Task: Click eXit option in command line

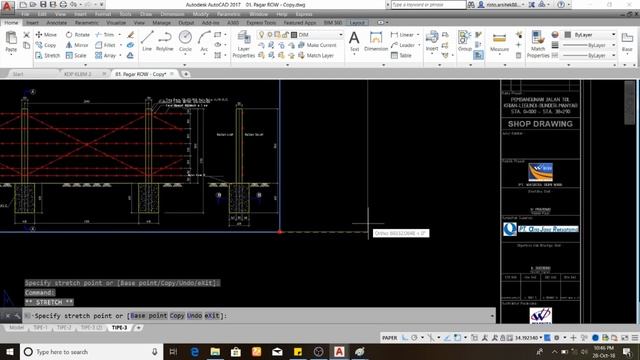Action: click(212, 316)
